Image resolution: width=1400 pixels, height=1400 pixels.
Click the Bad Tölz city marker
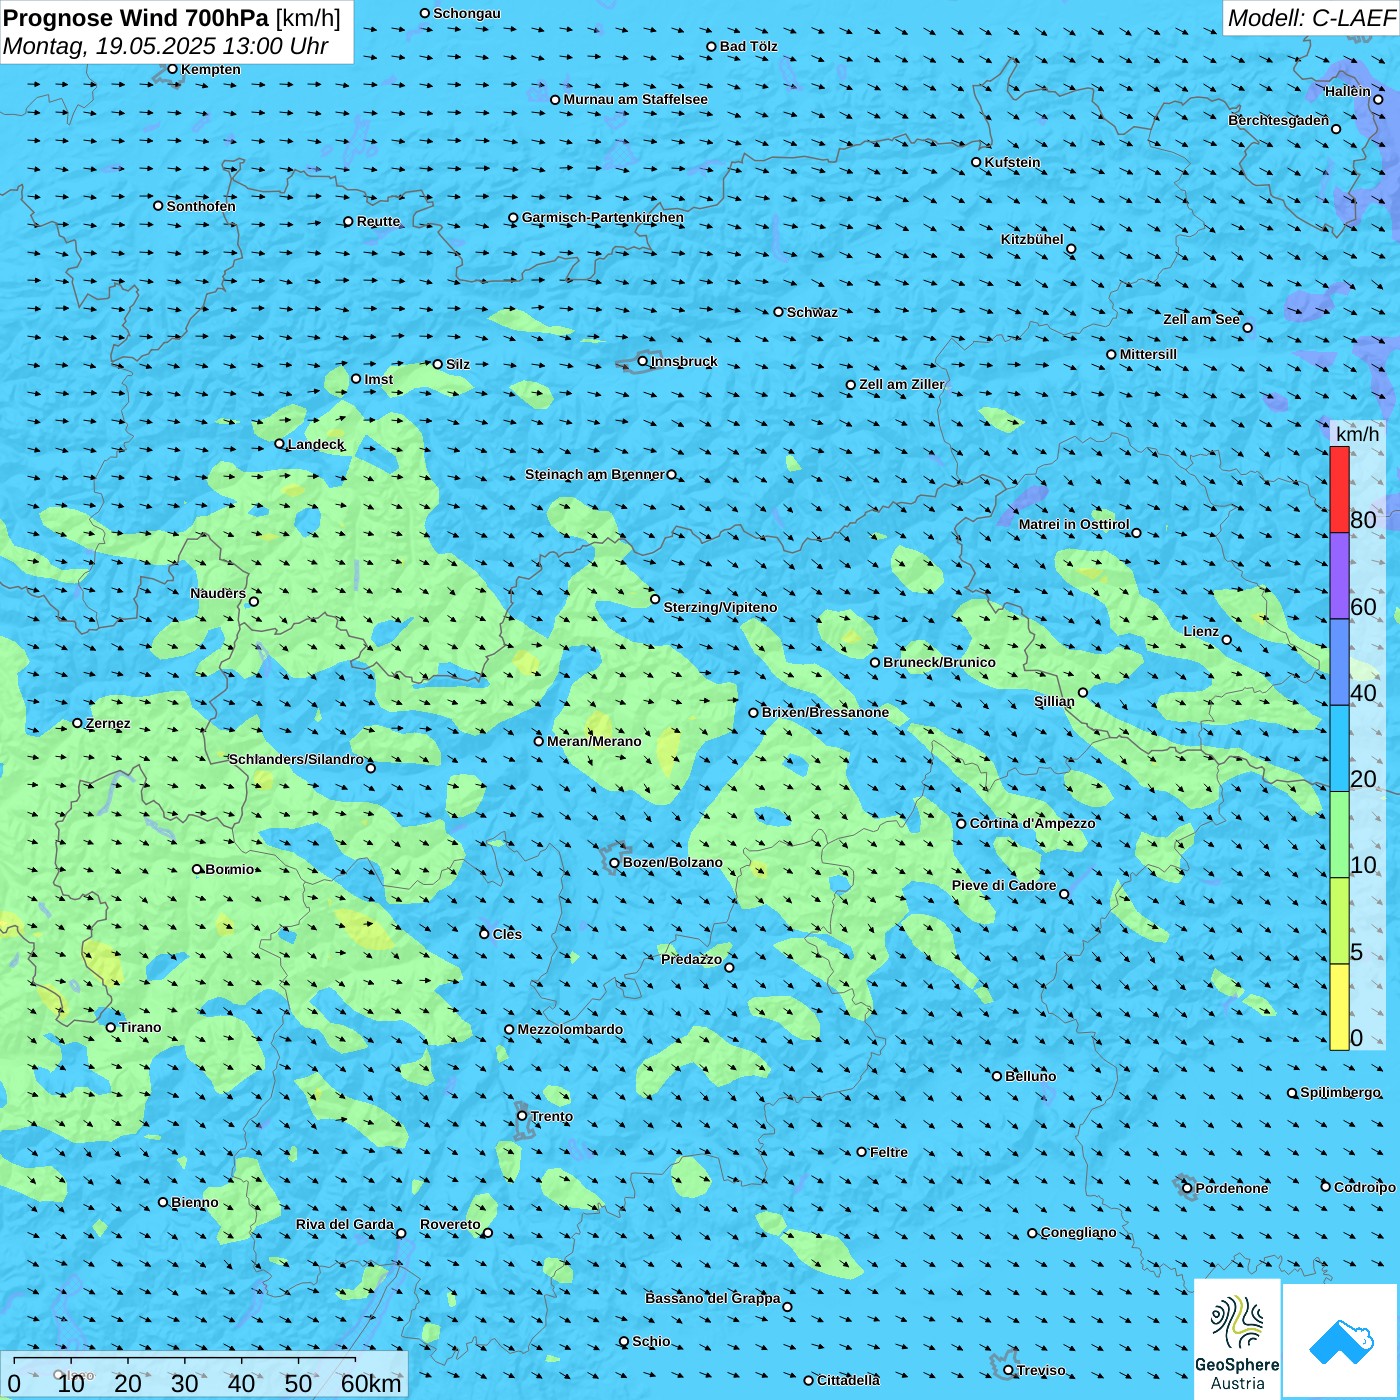point(712,46)
